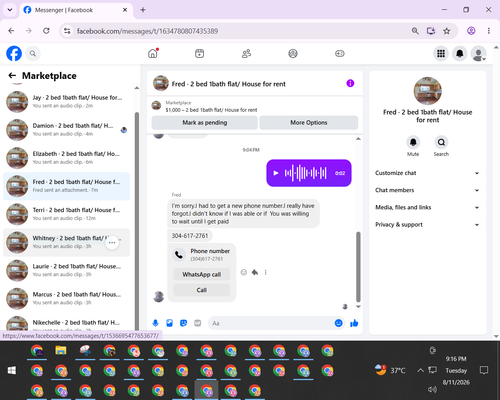This screenshot has height=400, width=500.
Task: Click the Marketplace listing $1,000 link
Action: [211, 110]
